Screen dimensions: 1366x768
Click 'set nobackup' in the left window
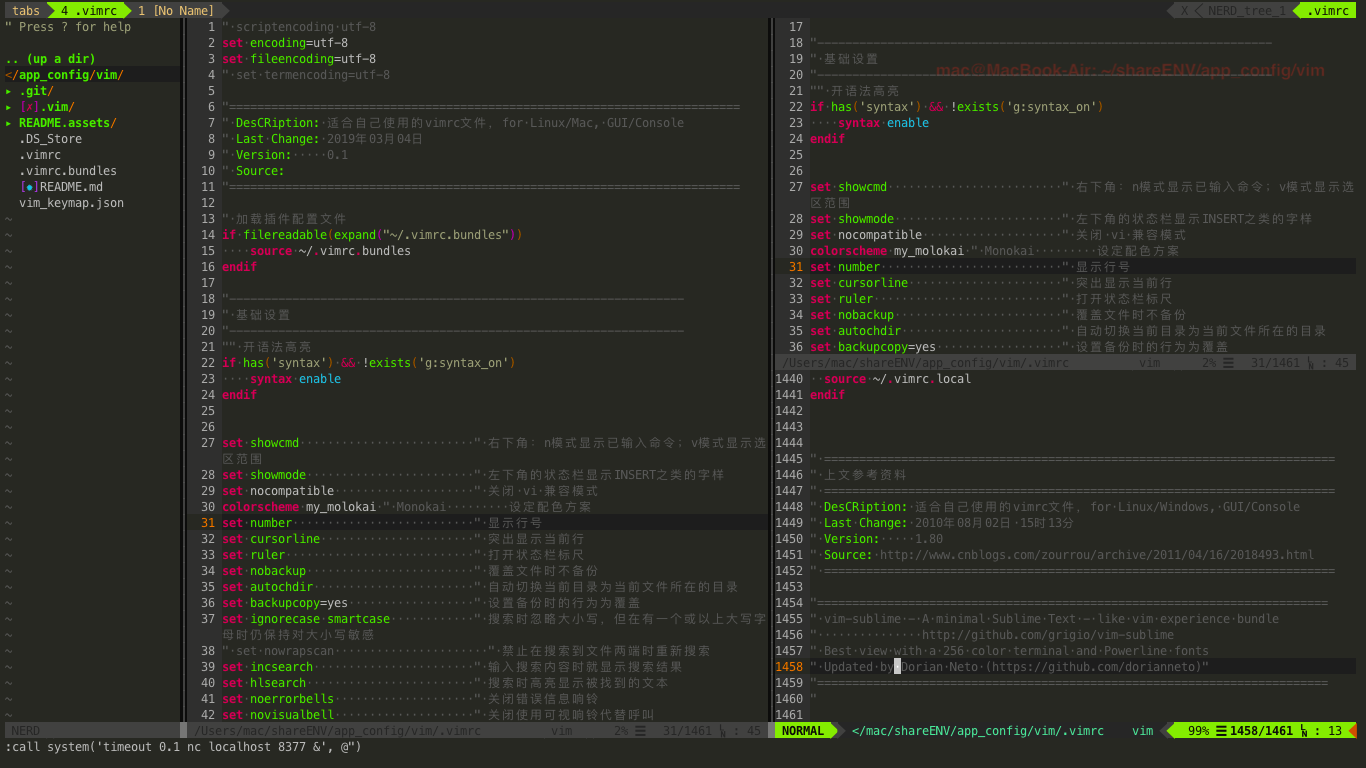click(264, 571)
